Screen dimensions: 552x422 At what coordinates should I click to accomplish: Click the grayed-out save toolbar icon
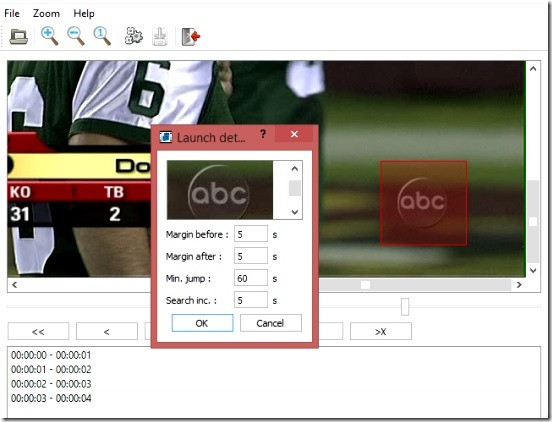click(x=160, y=36)
